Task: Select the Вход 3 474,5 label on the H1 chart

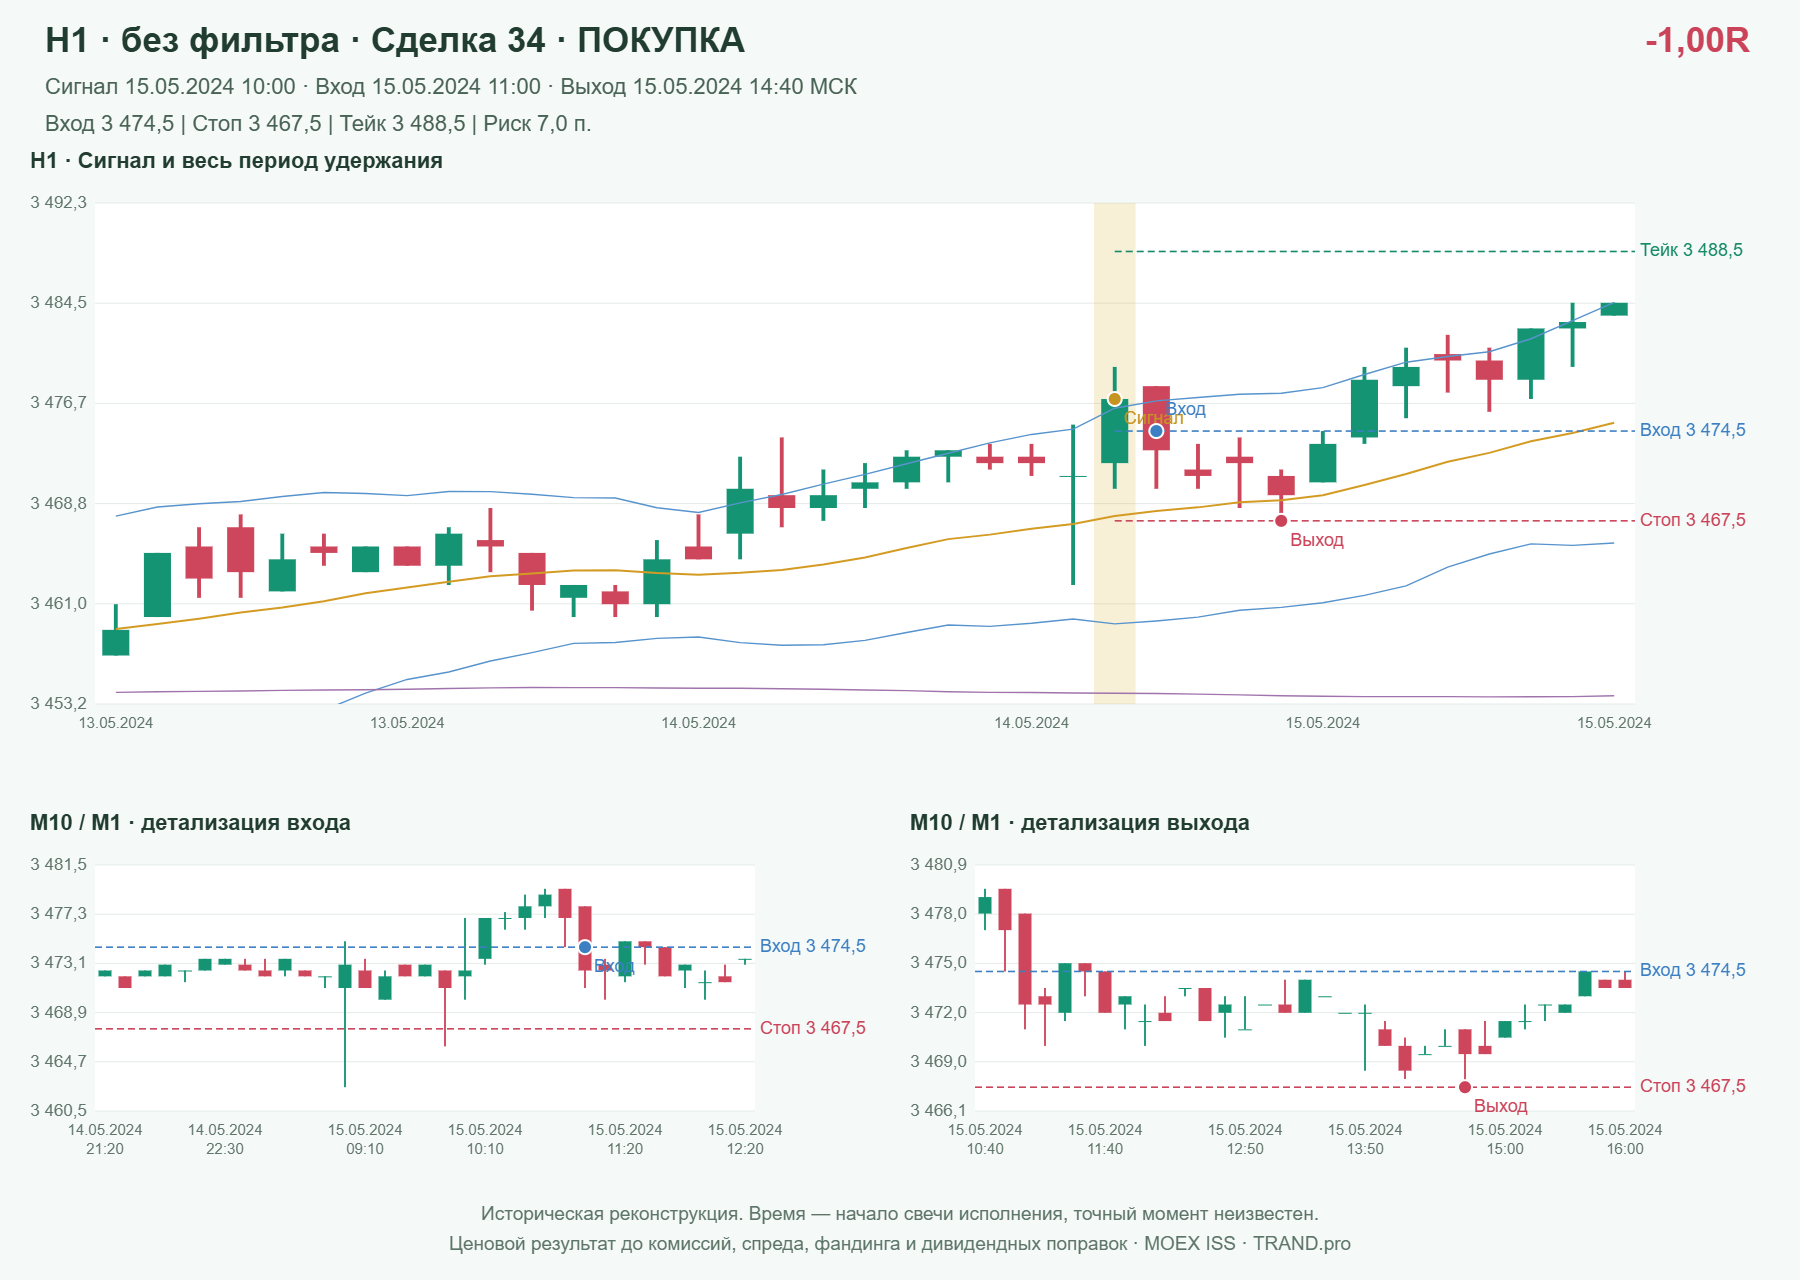Action: pos(1692,430)
